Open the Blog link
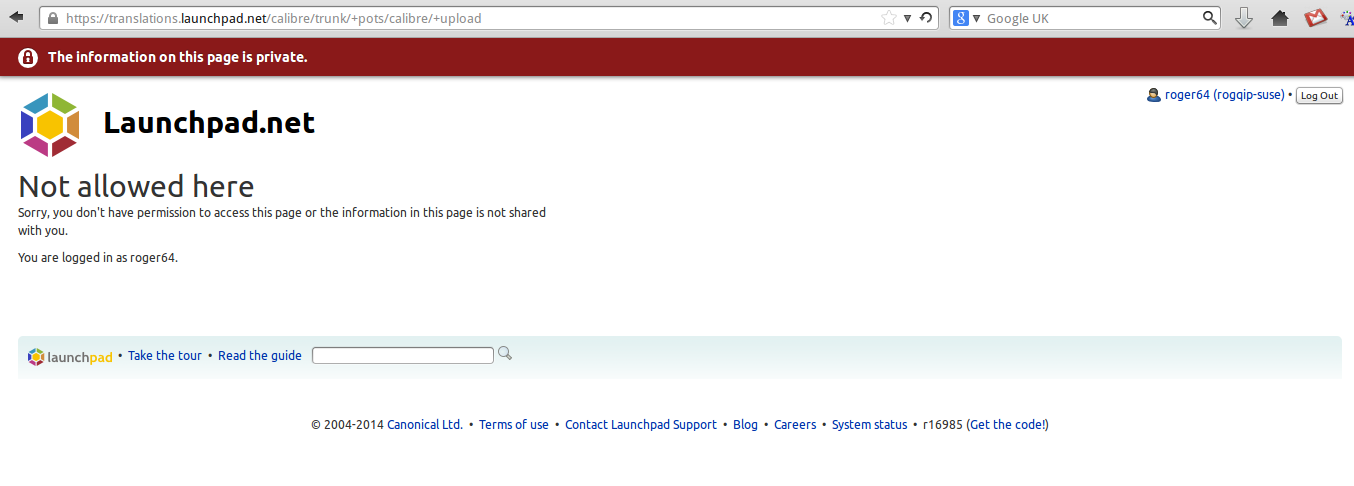The image size is (1354, 486). tap(746, 425)
